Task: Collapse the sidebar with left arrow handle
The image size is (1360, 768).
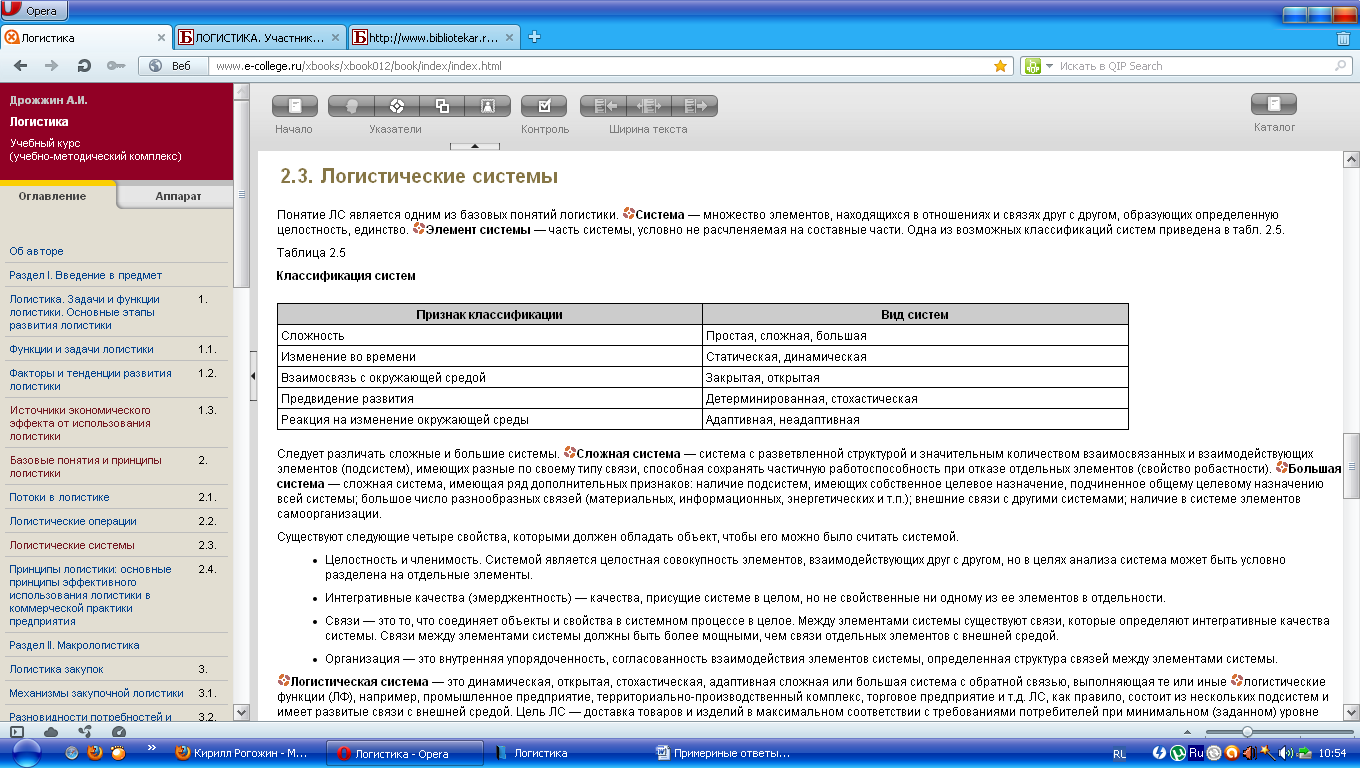Action: coord(253,376)
